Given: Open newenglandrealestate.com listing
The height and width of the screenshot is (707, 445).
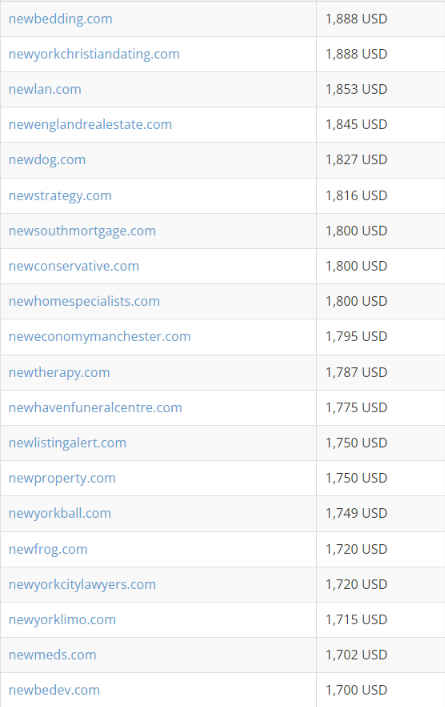Looking at the screenshot, I should click(90, 124).
